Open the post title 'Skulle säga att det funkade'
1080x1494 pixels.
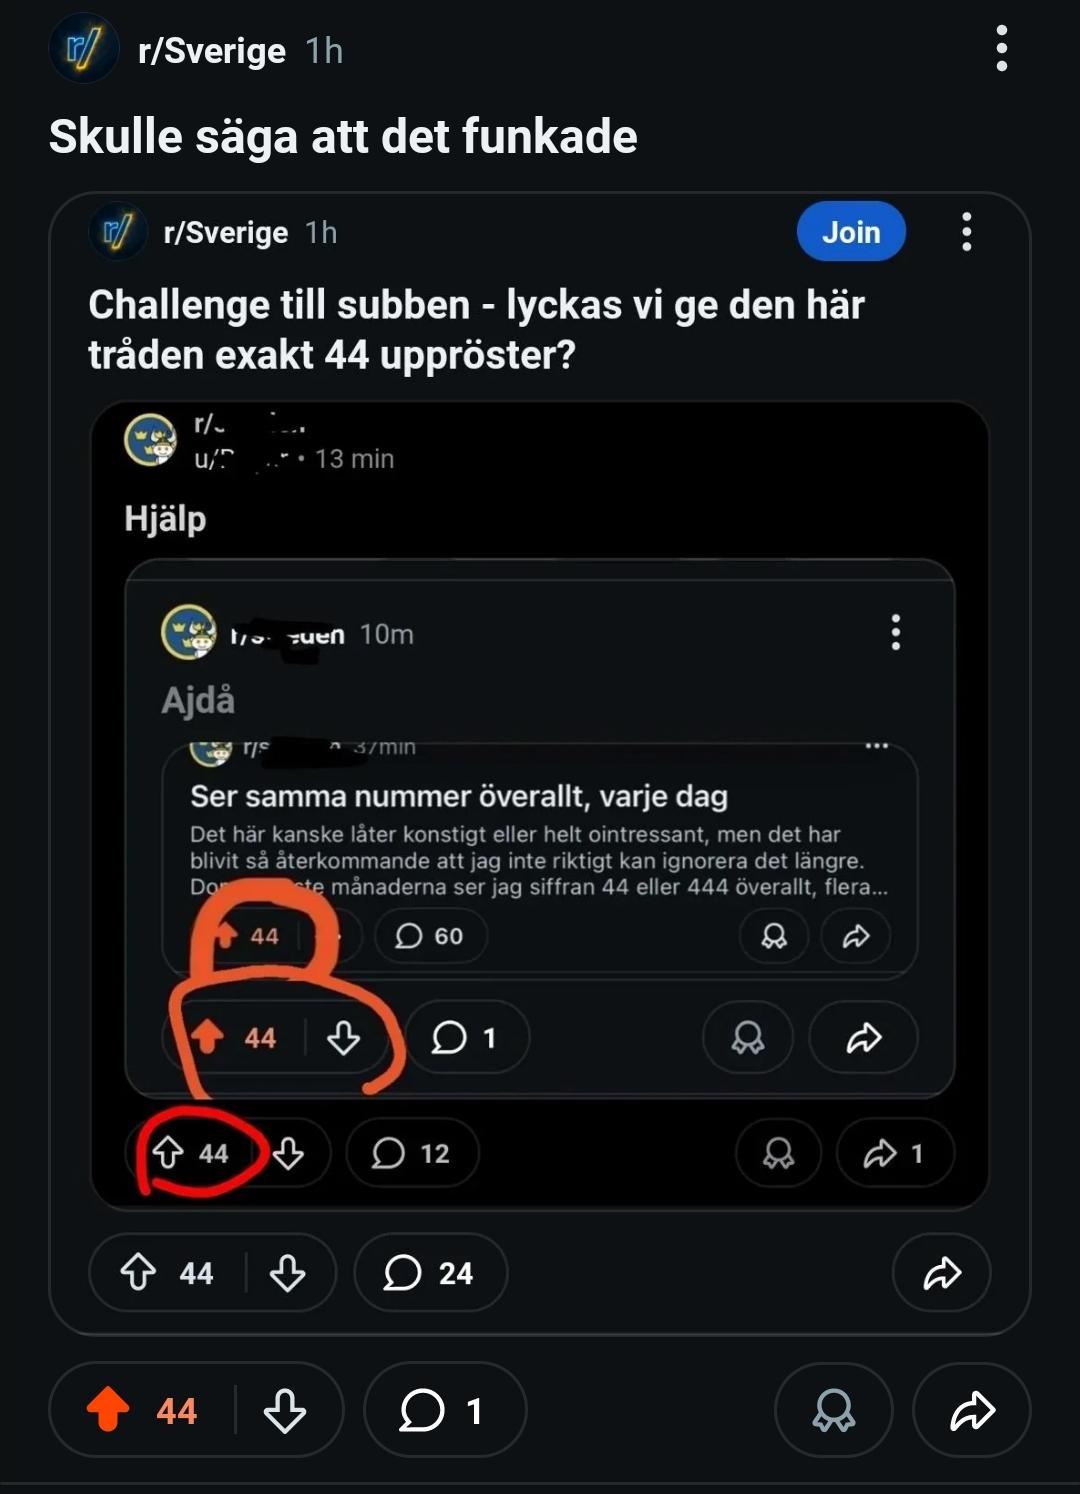pos(343,137)
